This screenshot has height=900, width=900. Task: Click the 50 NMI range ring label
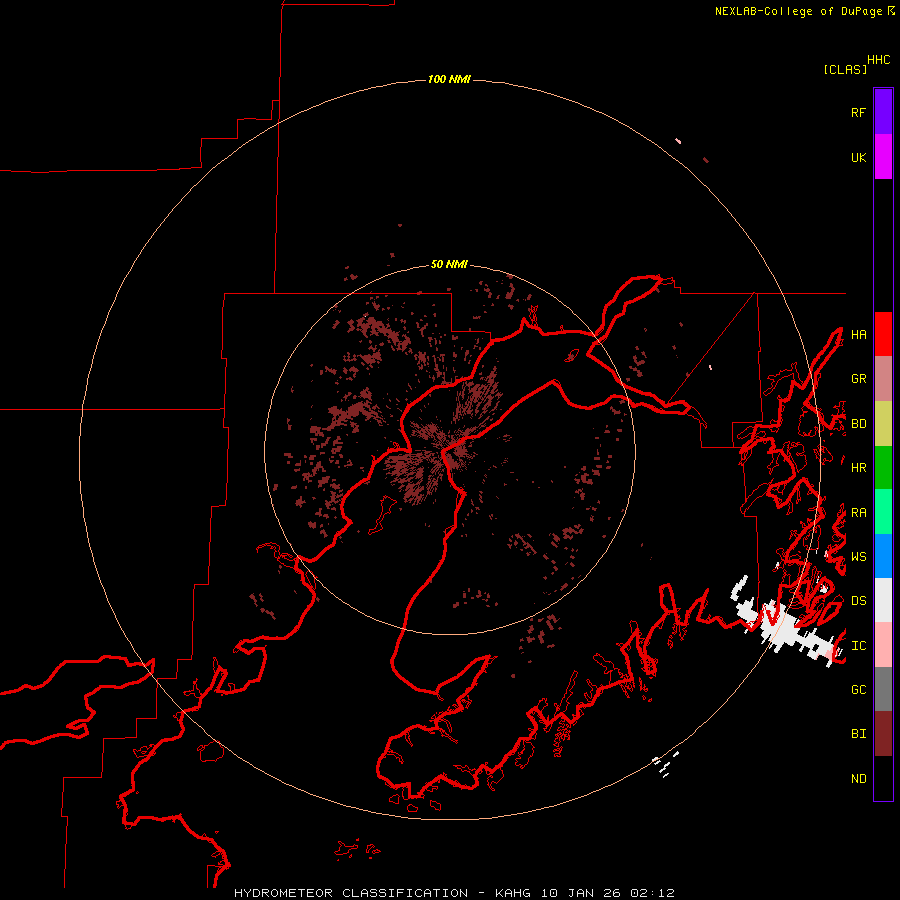pyautogui.click(x=449, y=265)
